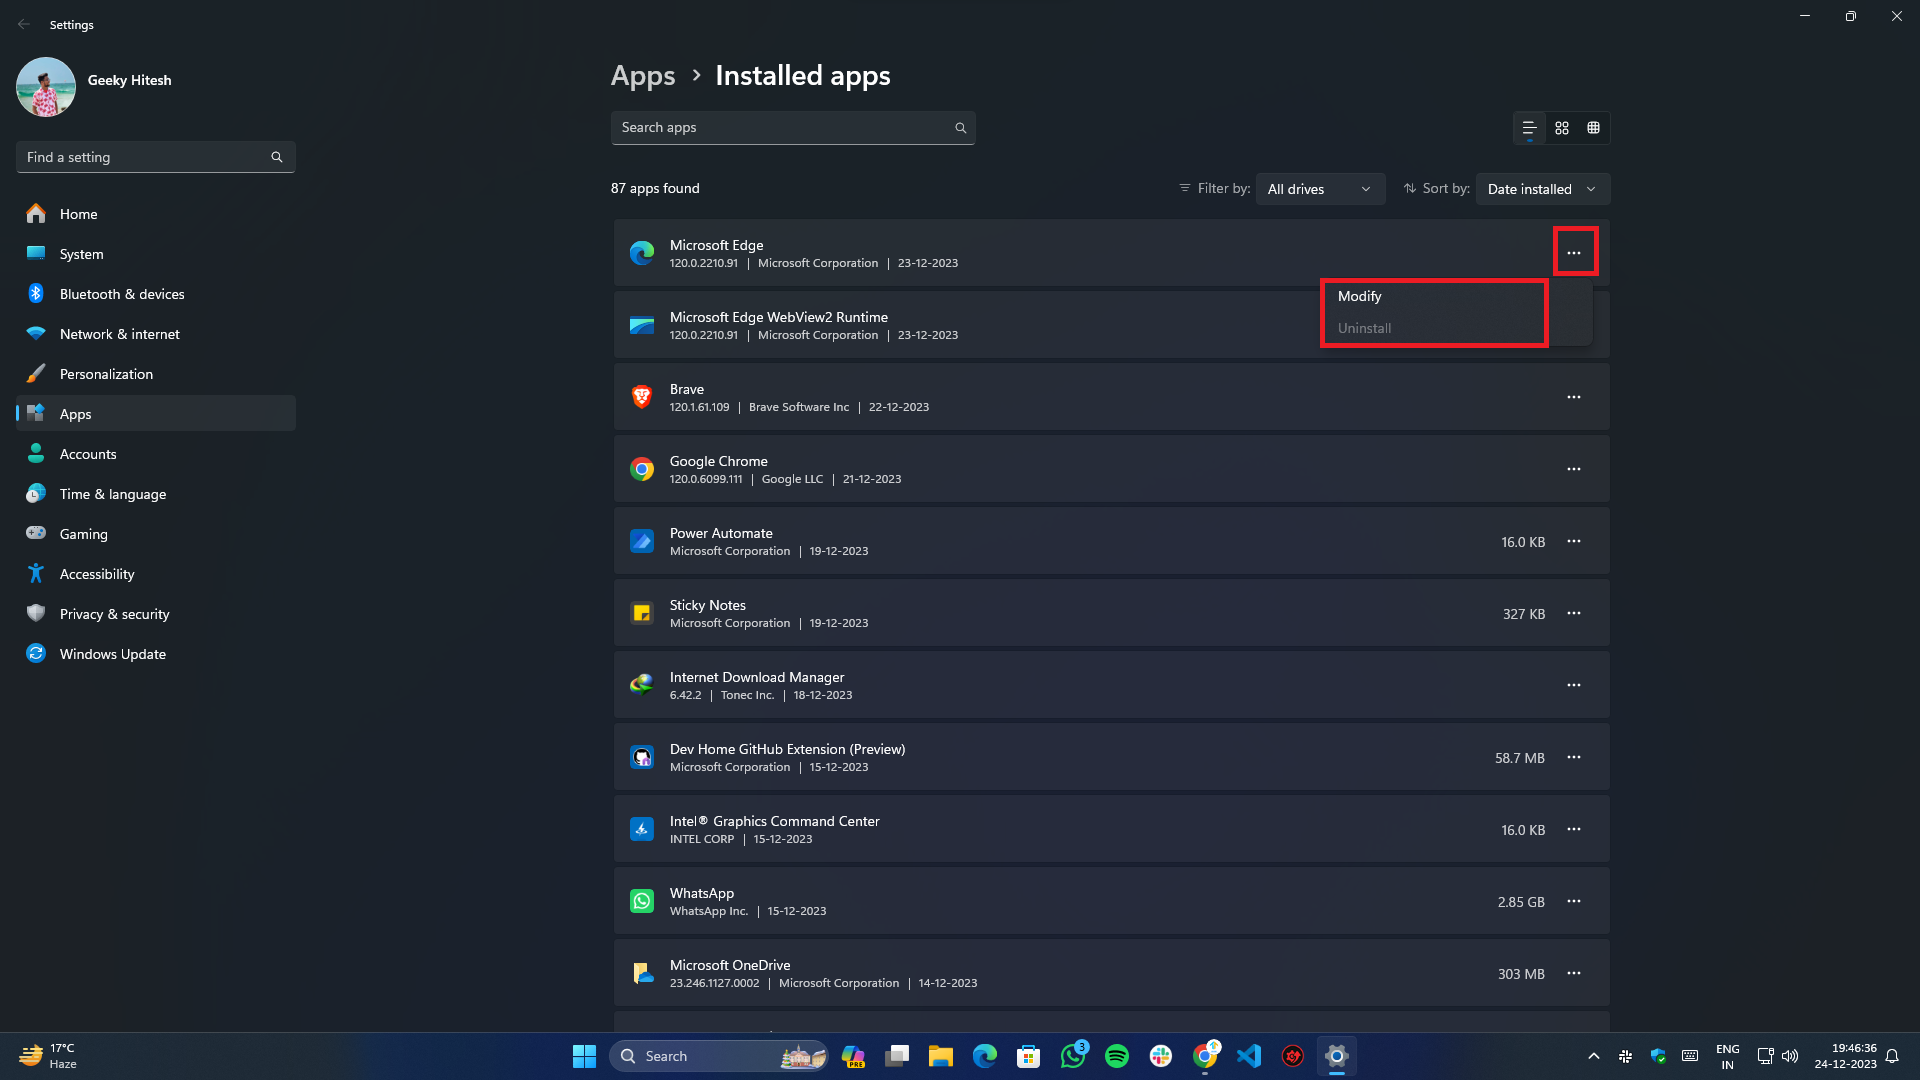The height and width of the screenshot is (1080, 1920).
Task: Click the list view layout icon
Action: 1530,127
